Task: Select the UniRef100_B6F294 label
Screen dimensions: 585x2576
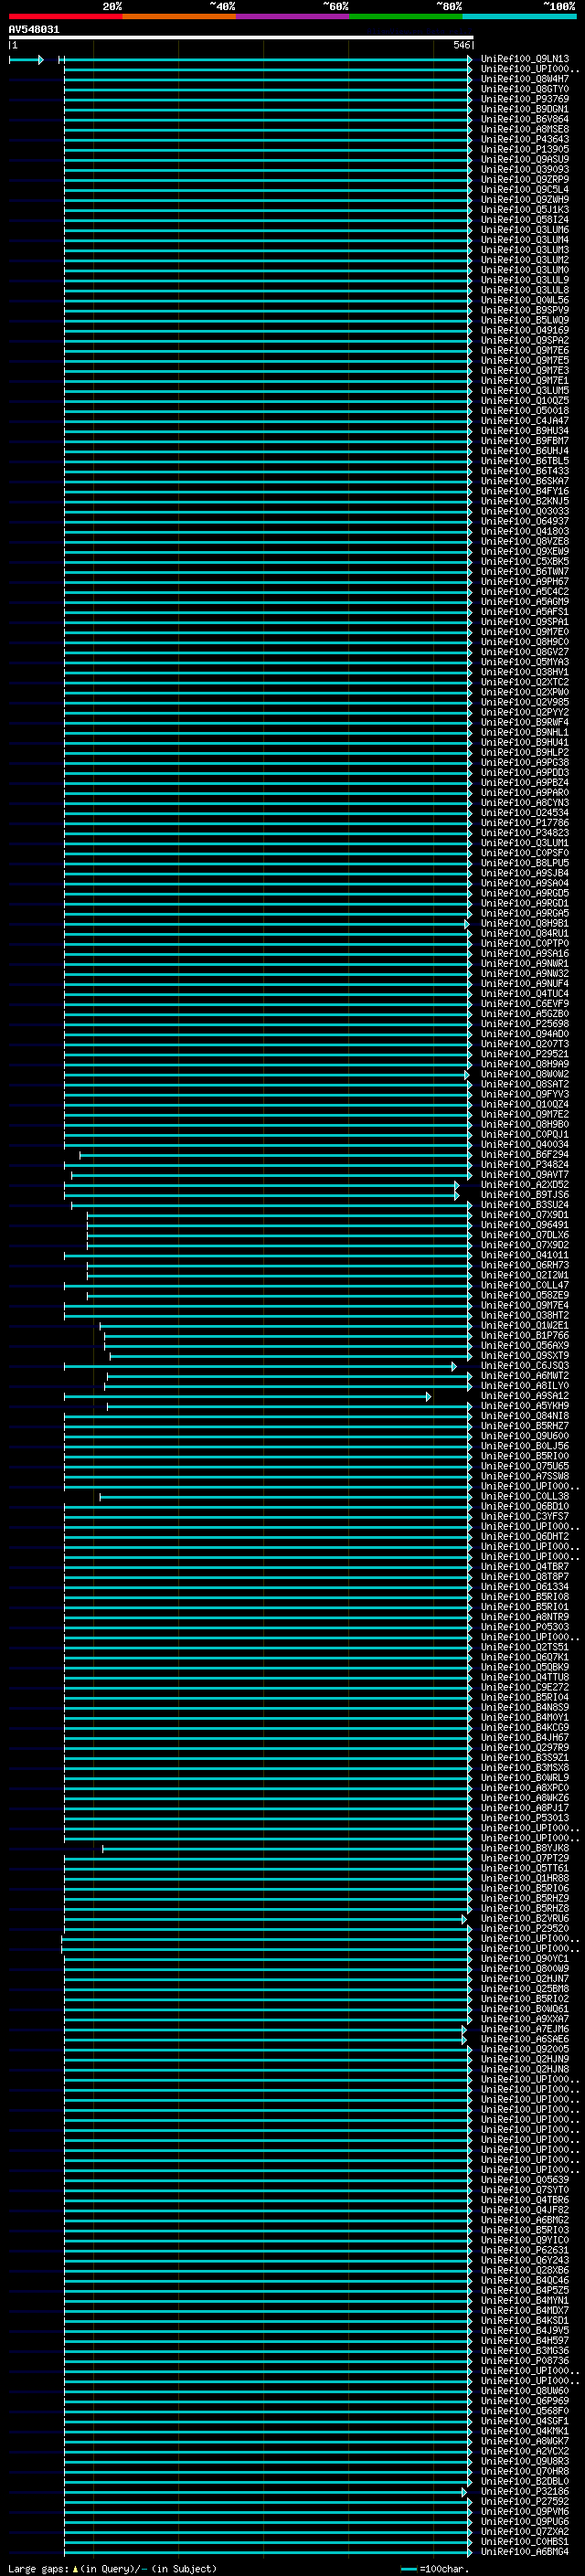Action: tap(525, 1154)
